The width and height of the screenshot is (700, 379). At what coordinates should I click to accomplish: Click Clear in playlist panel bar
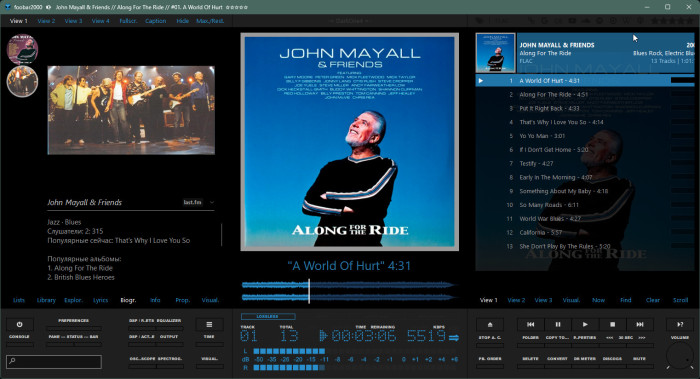click(653, 300)
